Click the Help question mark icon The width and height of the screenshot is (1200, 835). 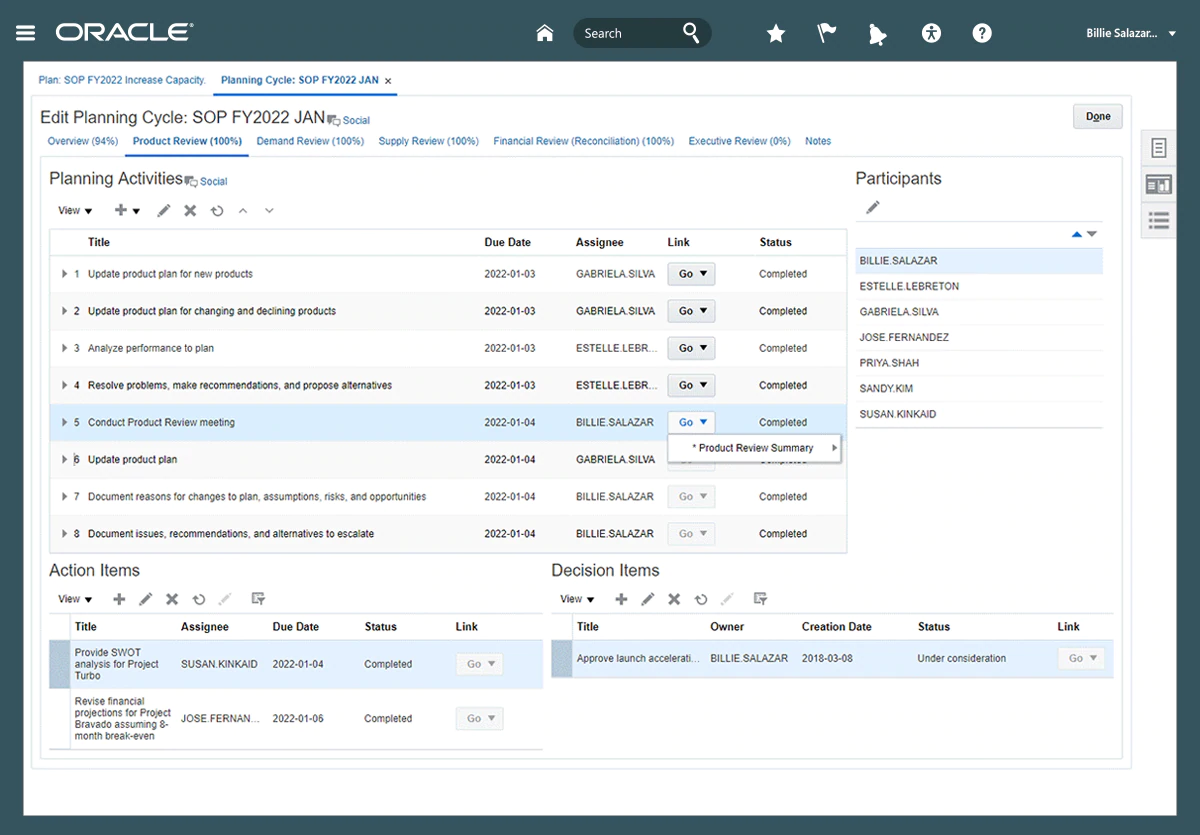pyautogui.click(x=982, y=34)
